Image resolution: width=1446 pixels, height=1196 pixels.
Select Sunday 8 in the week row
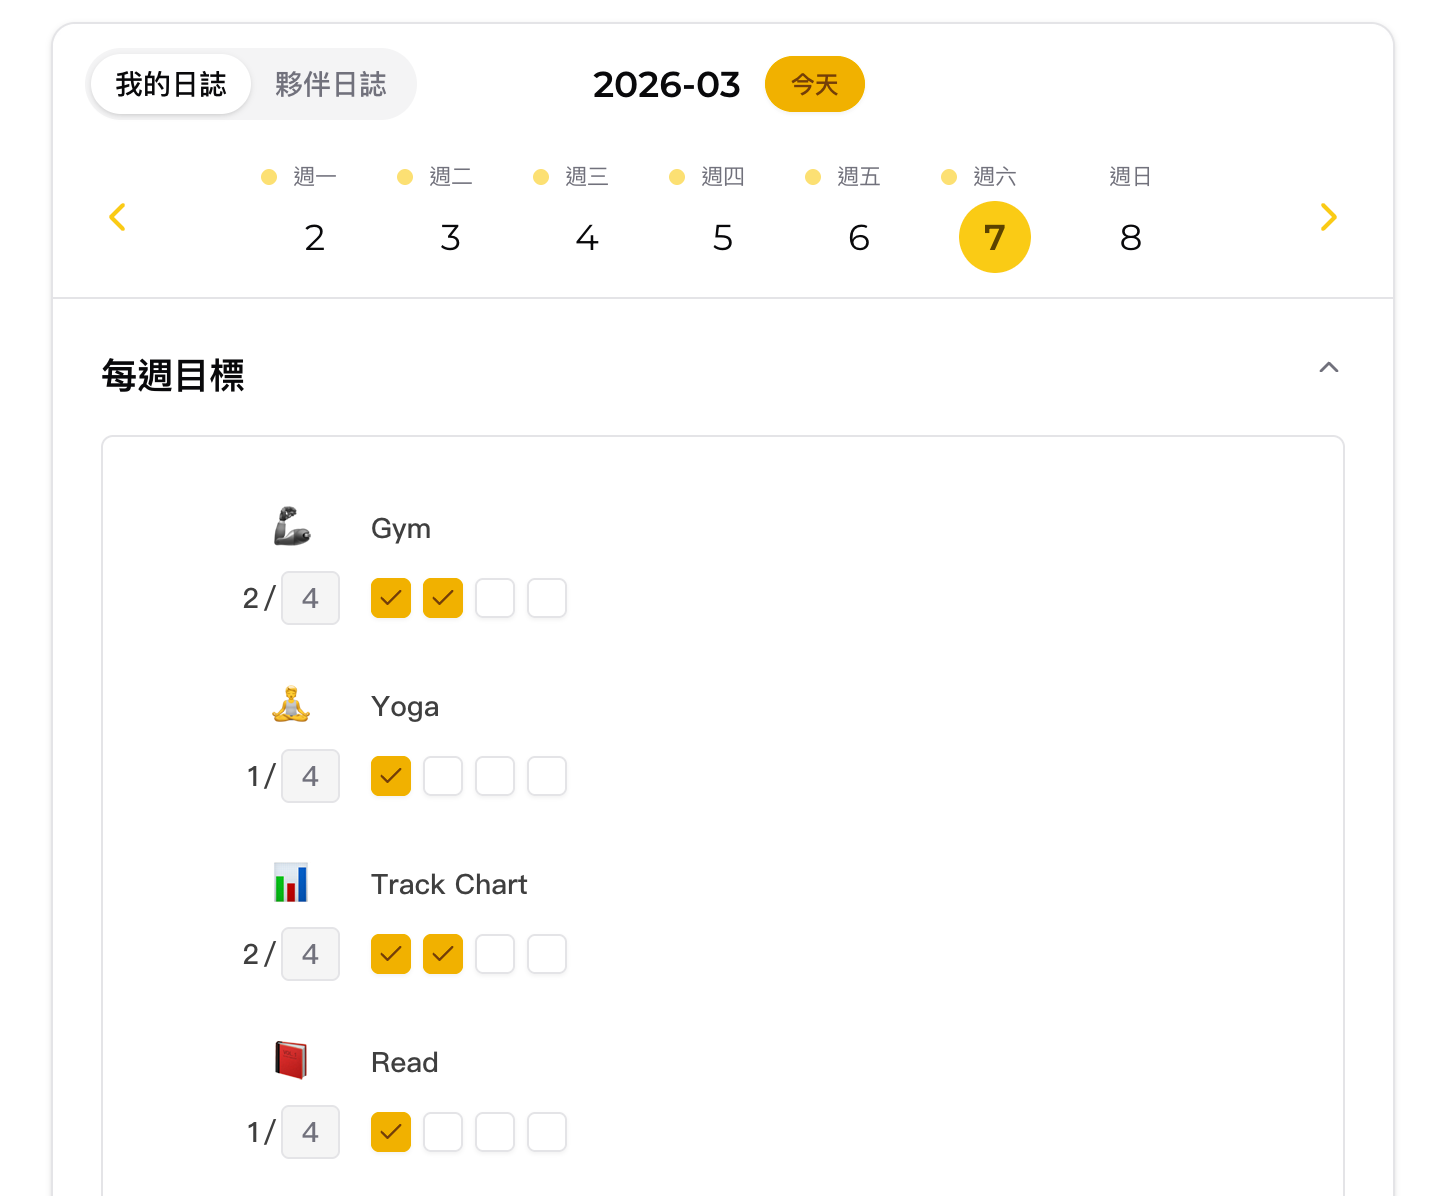(x=1130, y=237)
